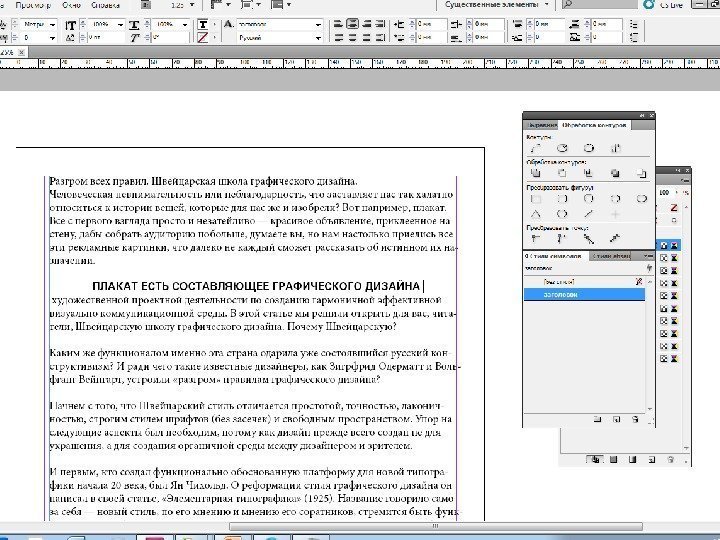Click the Add shapes Pathfinder icon
Image resolution: width=720 pixels, height=540 pixels.
pyautogui.click(x=537, y=172)
